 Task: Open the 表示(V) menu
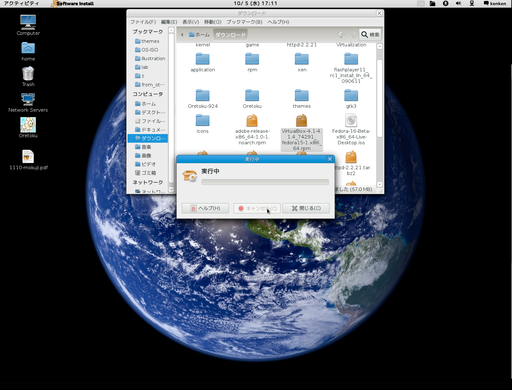tap(191, 22)
